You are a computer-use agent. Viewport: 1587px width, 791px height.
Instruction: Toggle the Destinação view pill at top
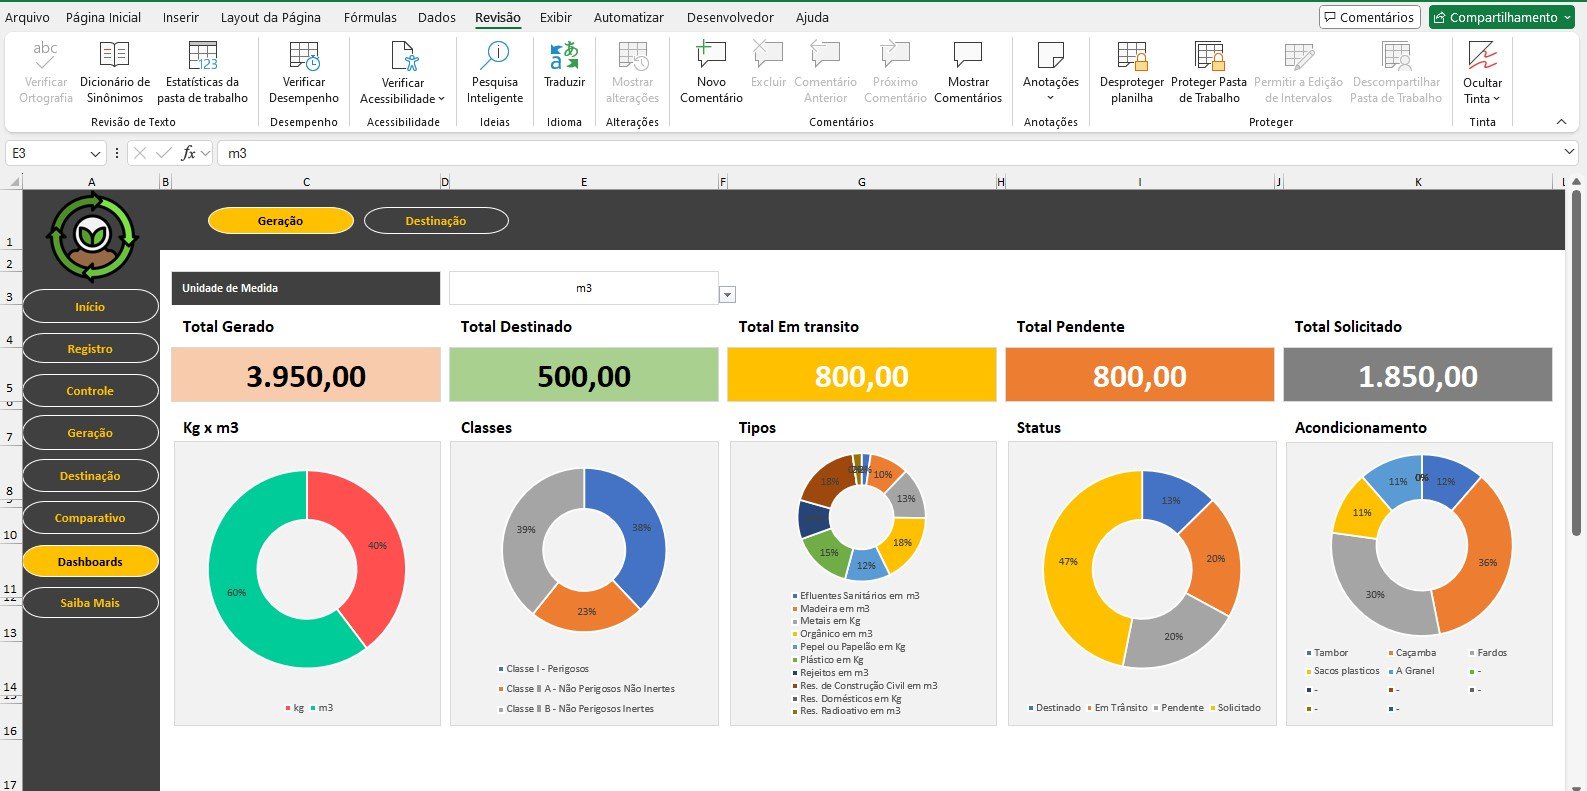coord(436,221)
